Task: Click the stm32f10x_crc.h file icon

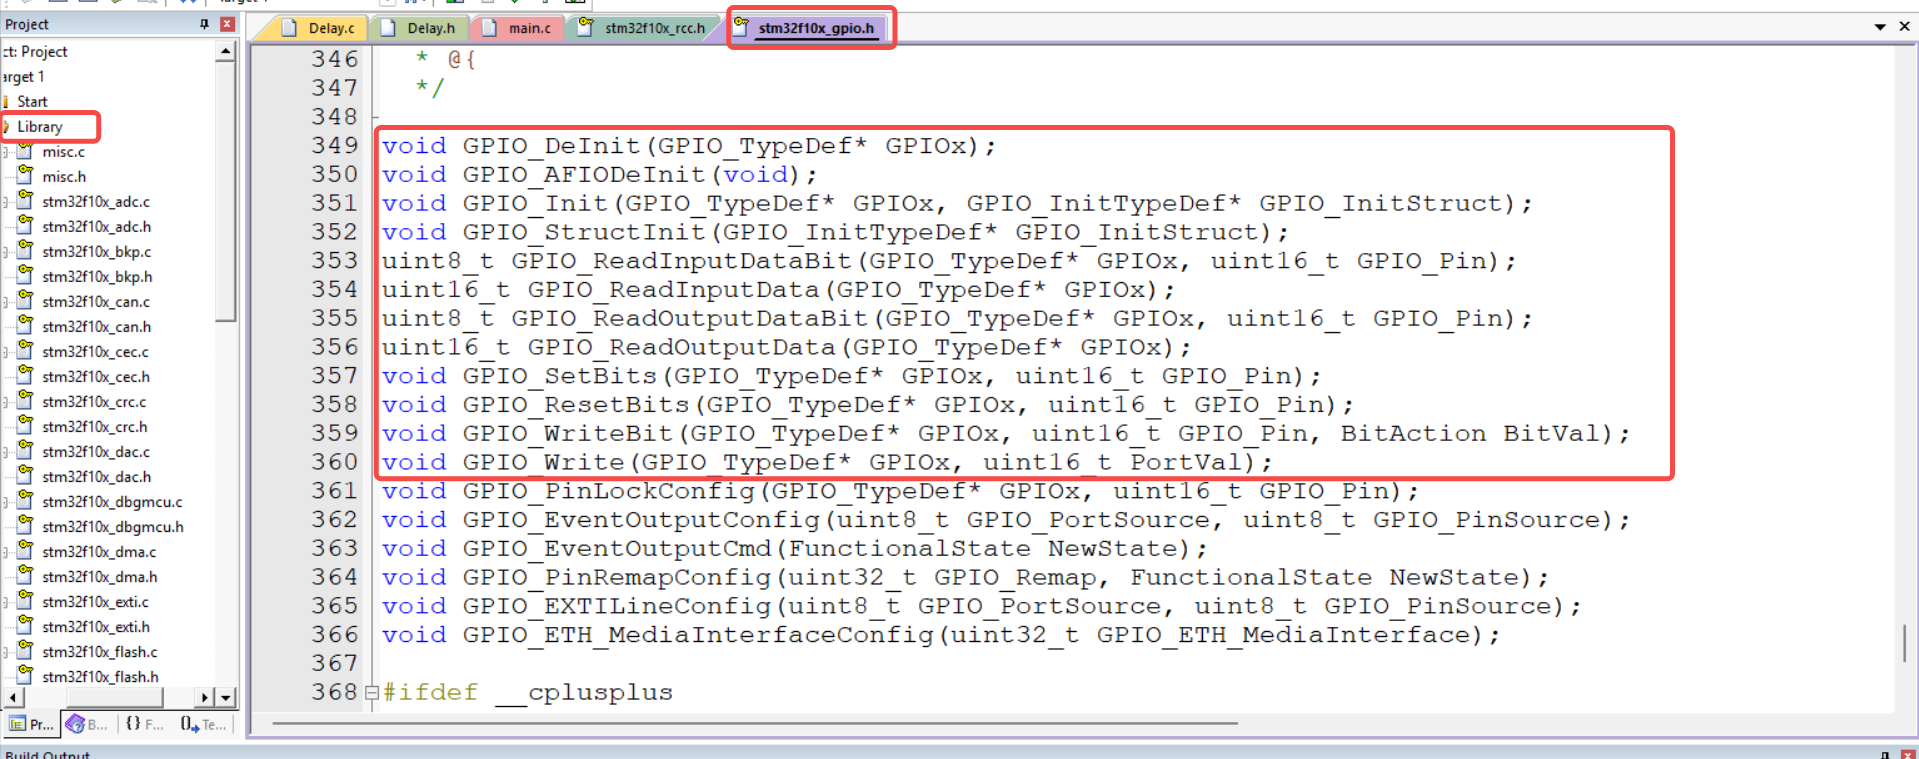Action: (x=26, y=426)
